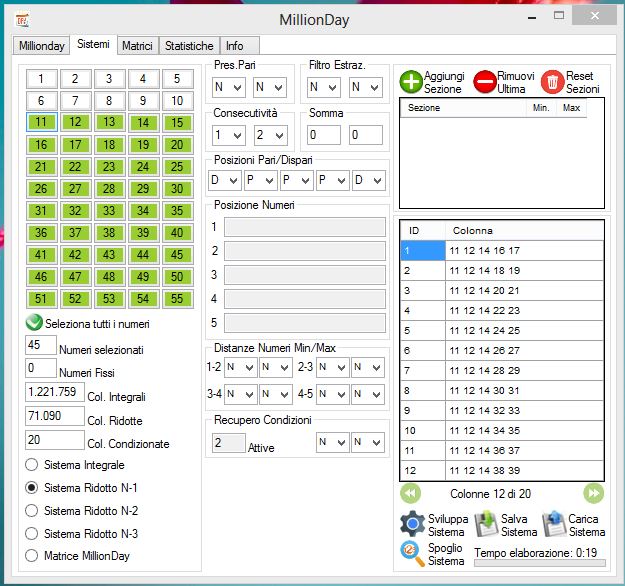Viewport: 625px width, 586px height.
Task: Open first Pres.Pari dropdown
Action: [229, 87]
